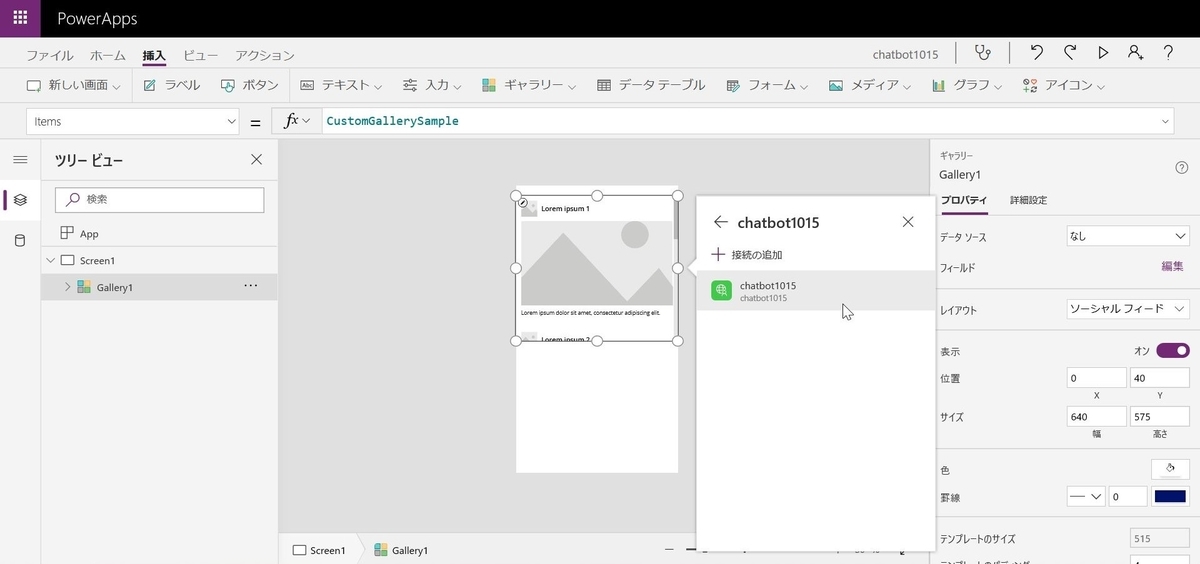Click the gallery help circle icon
The height and width of the screenshot is (564, 1200).
coord(1182,167)
